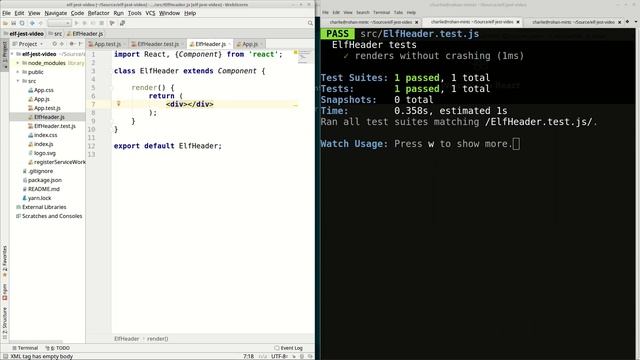
Task: Click the hide Project panel icon
Action: (80, 44)
